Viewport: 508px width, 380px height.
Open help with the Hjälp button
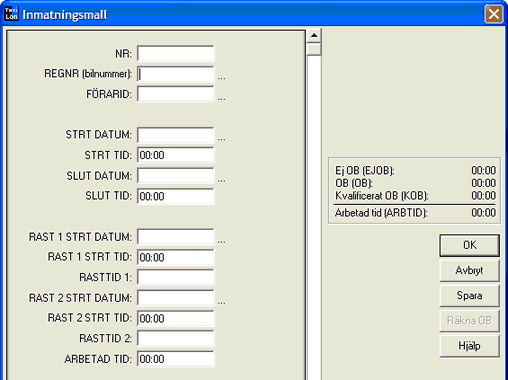[469, 346]
